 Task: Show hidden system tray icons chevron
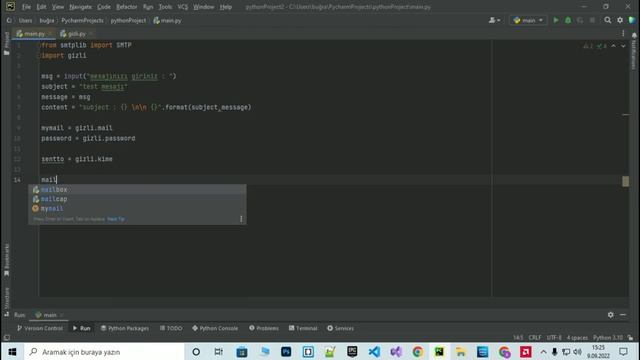[543, 351]
